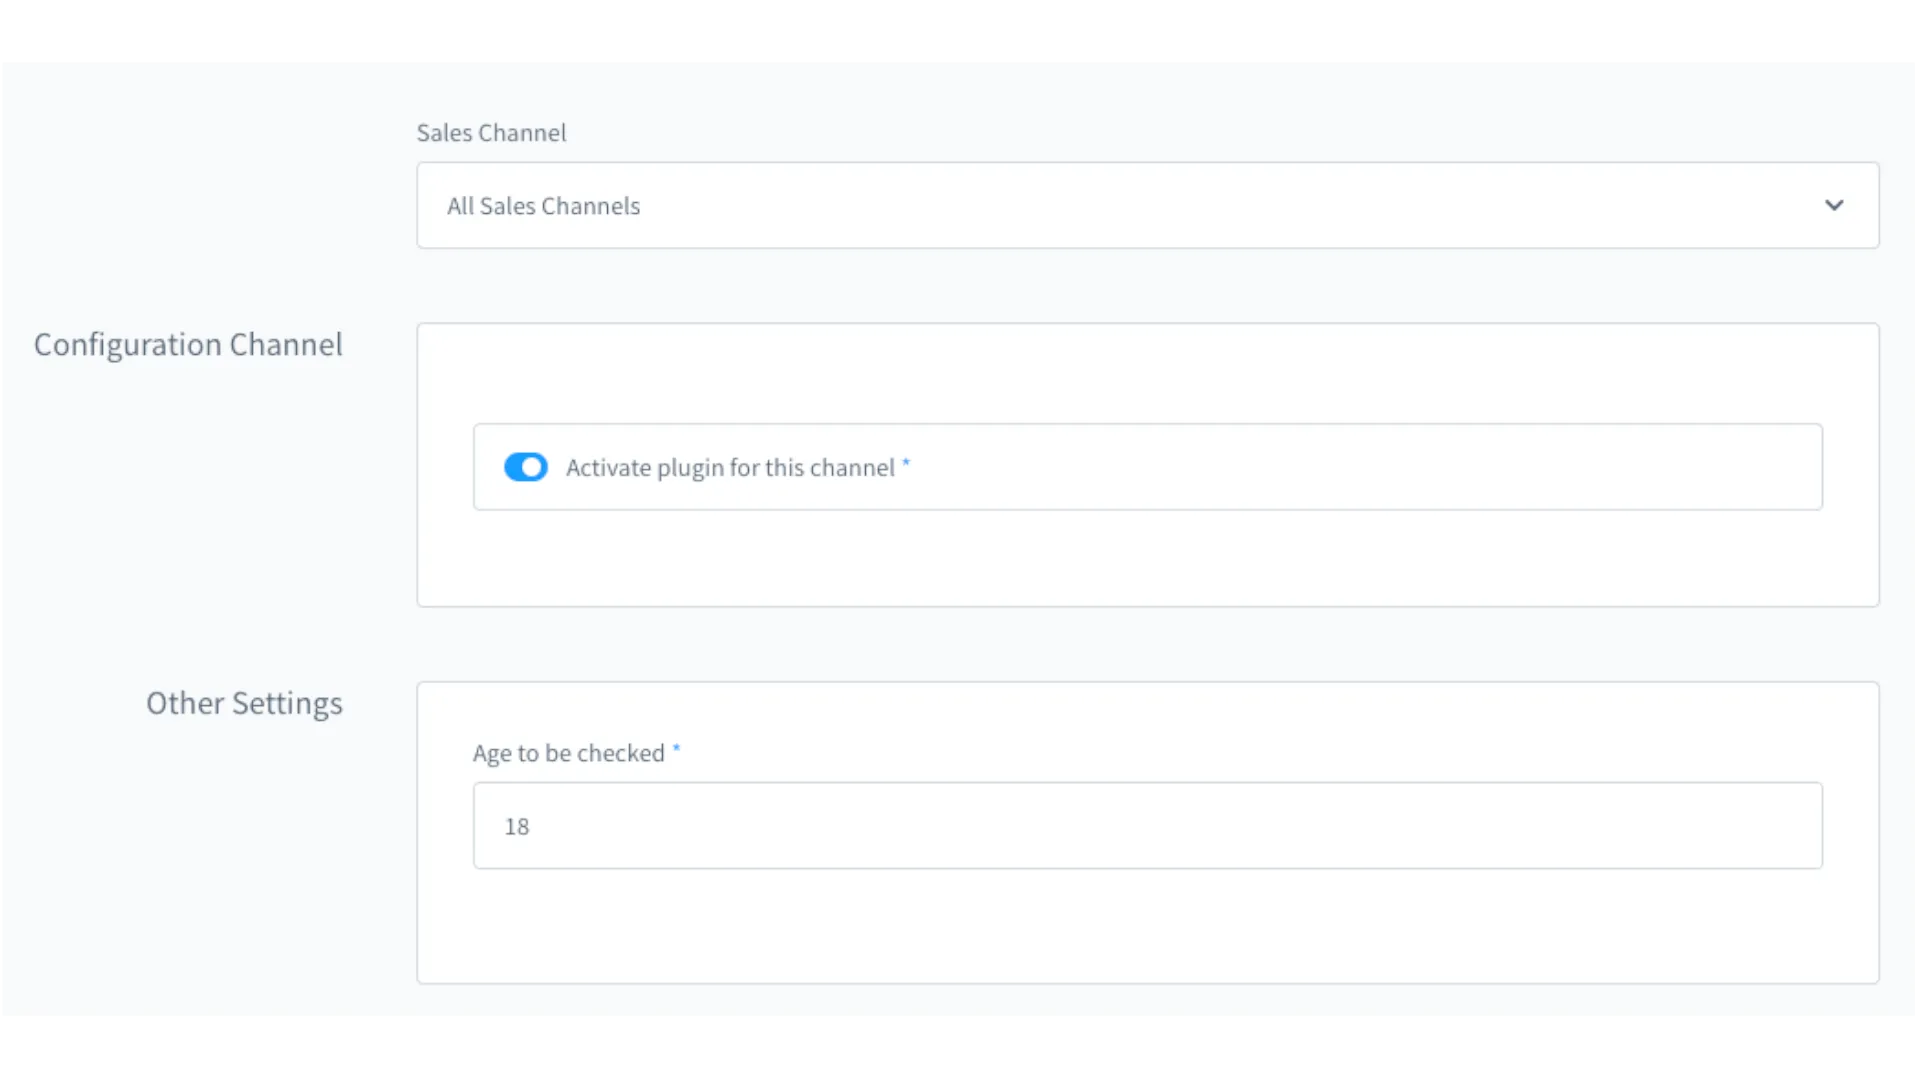Click blank area inside Other Settings card
Screen dimensions: 1920x1080
pos(1147,930)
